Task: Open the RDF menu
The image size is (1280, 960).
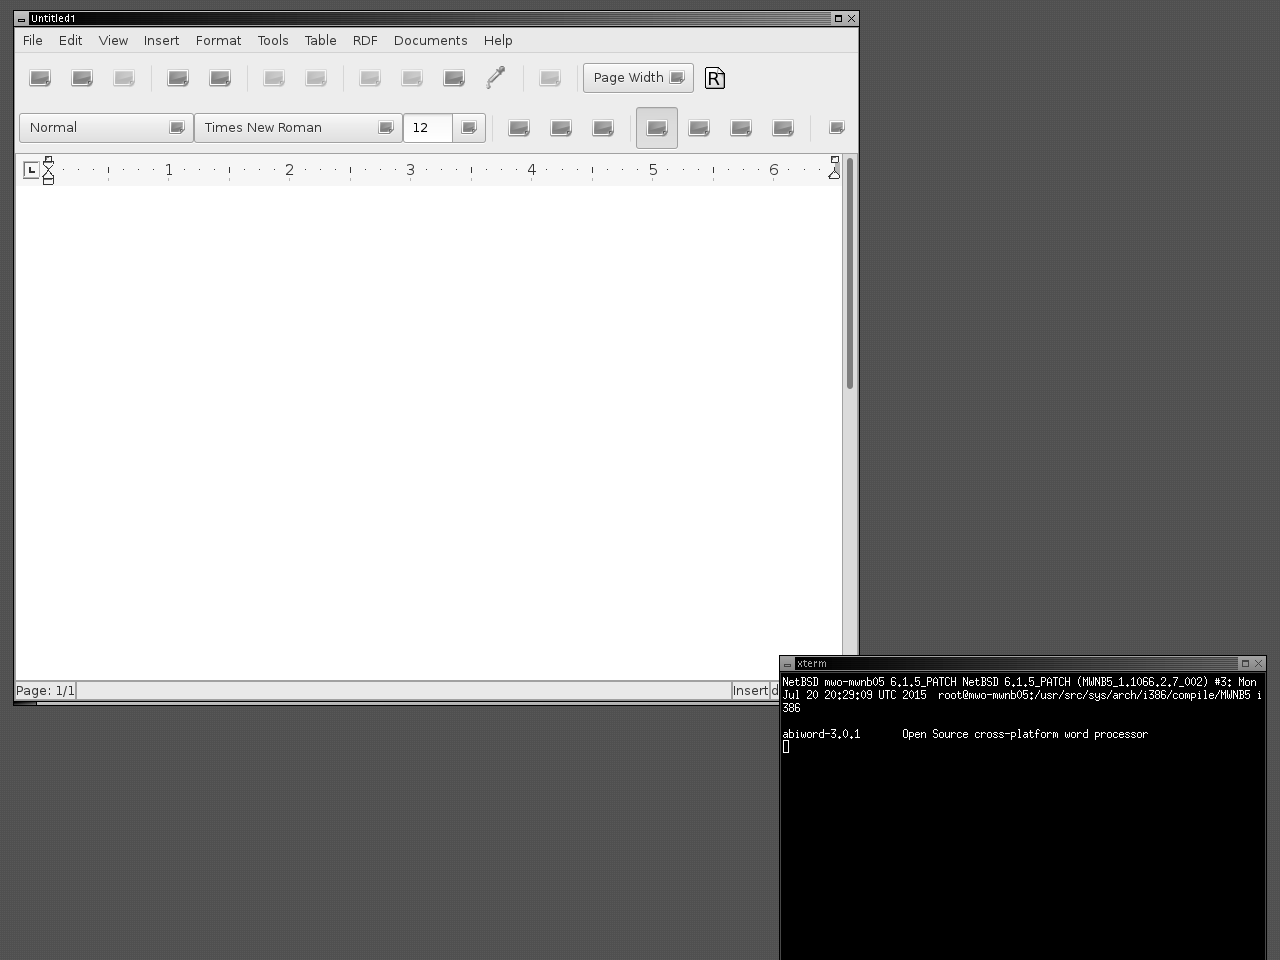Action: click(365, 40)
